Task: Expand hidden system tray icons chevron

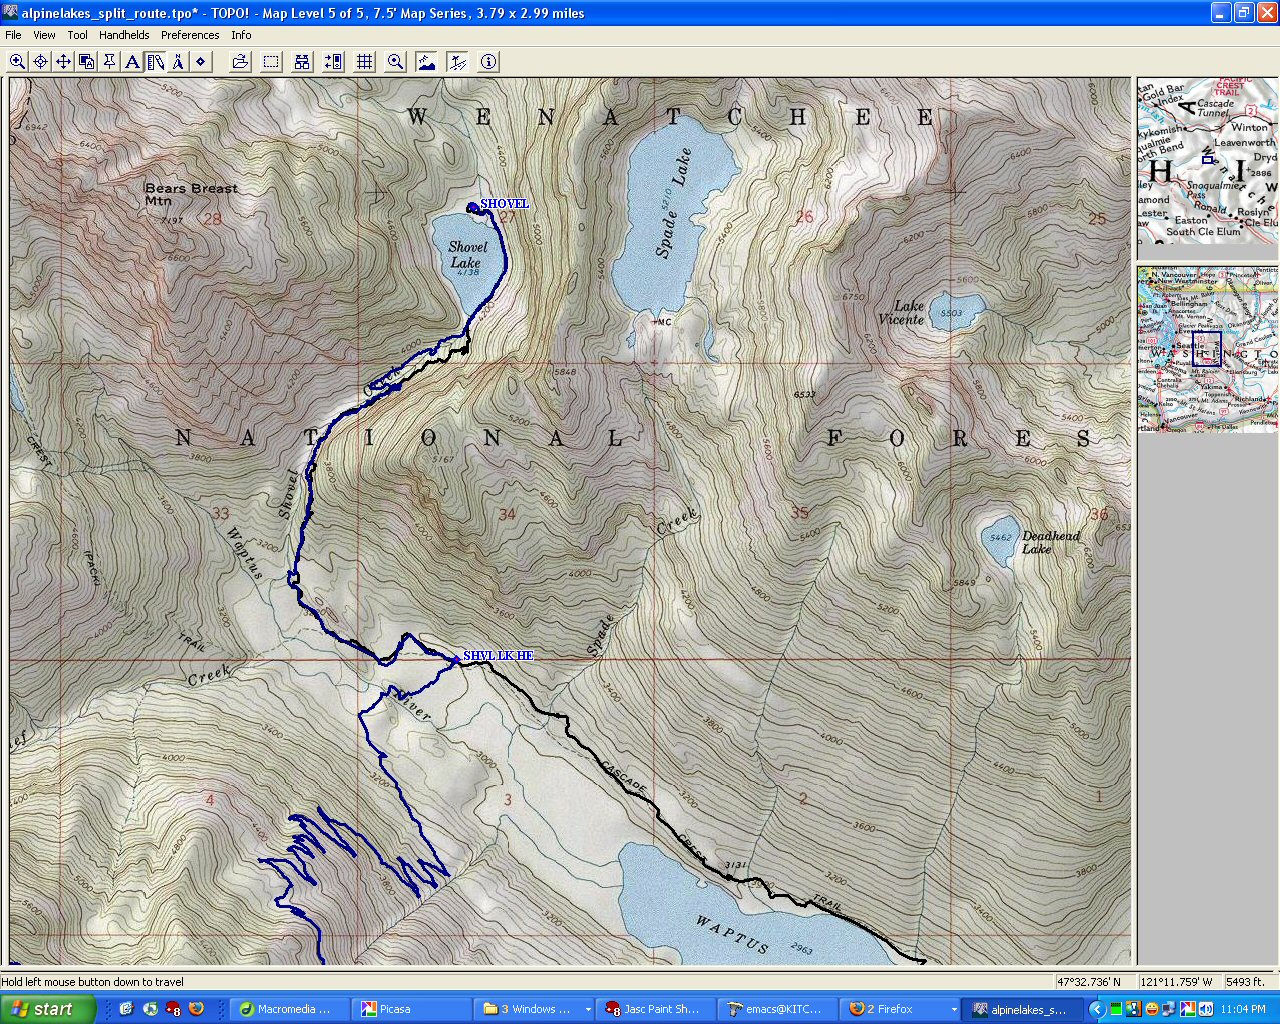Action: [1097, 1009]
